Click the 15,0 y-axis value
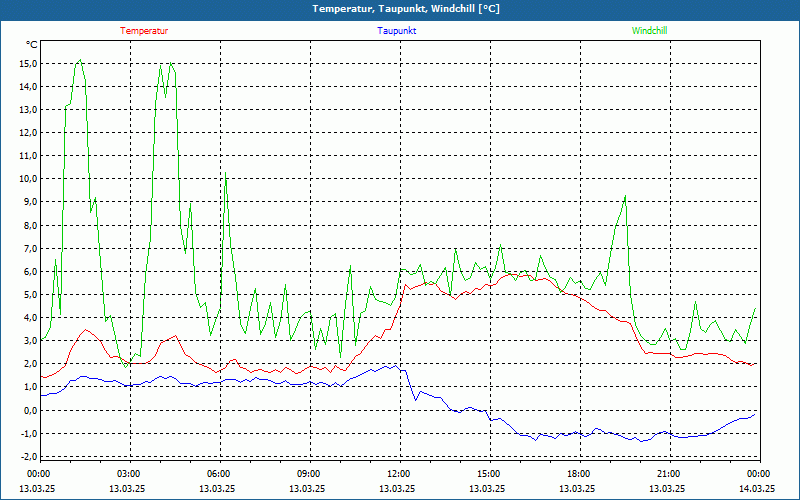This screenshot has width=800, height=500. (28, 64)
